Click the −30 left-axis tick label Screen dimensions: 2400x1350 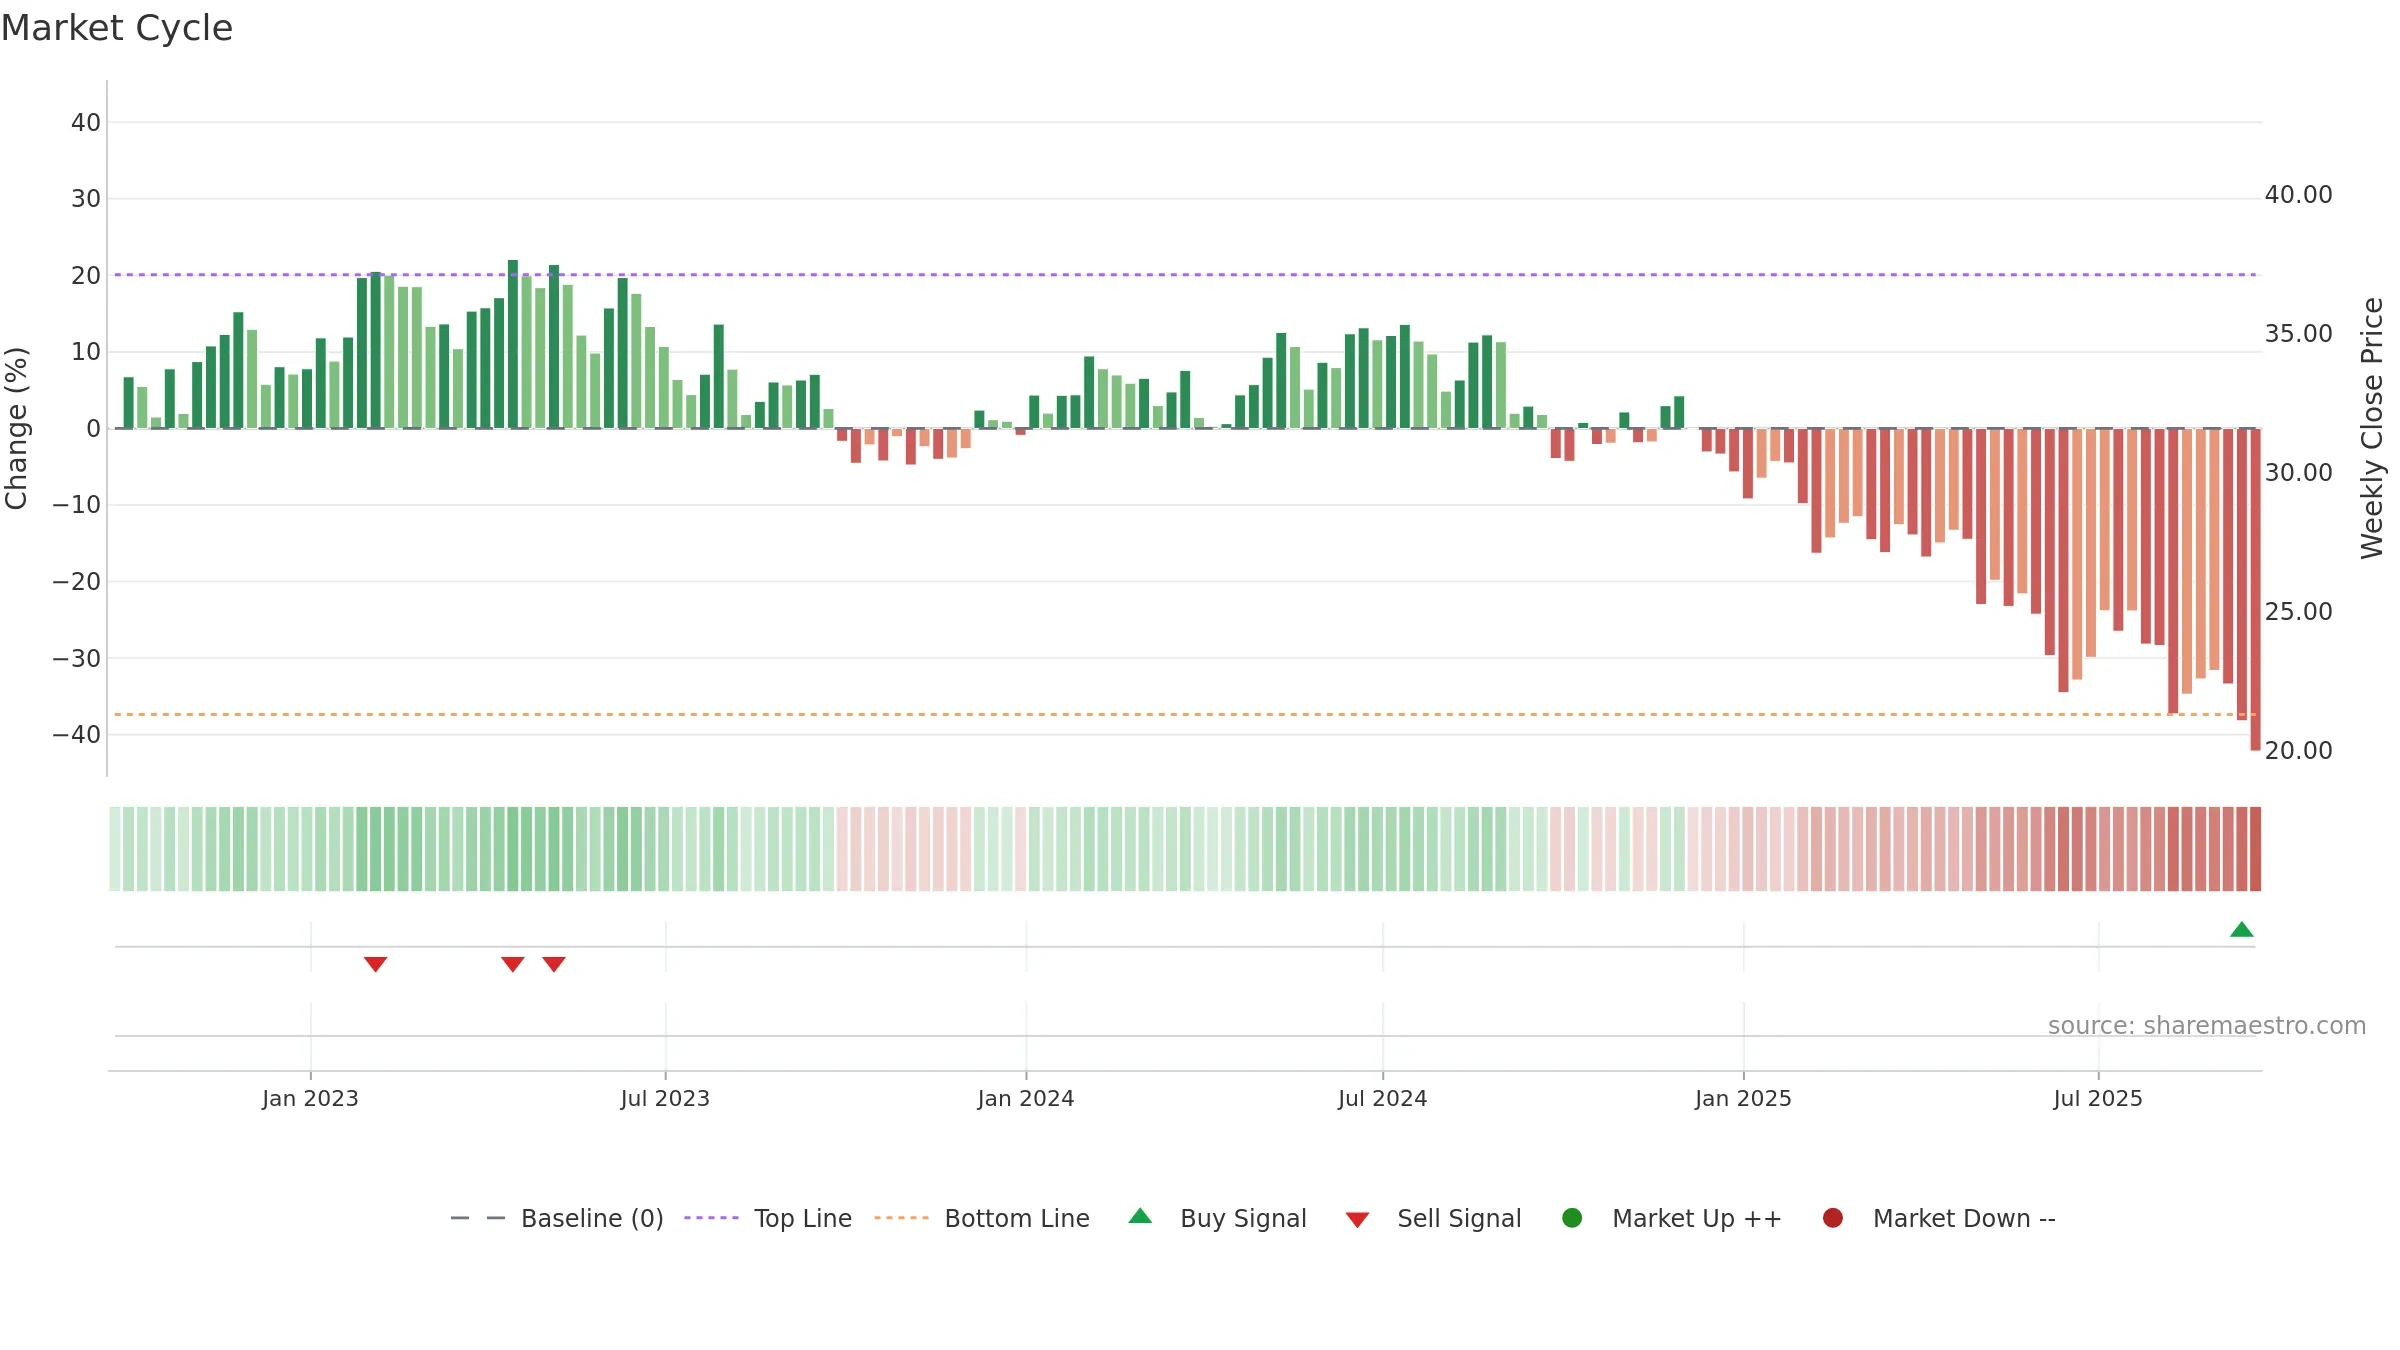[77, 659]
